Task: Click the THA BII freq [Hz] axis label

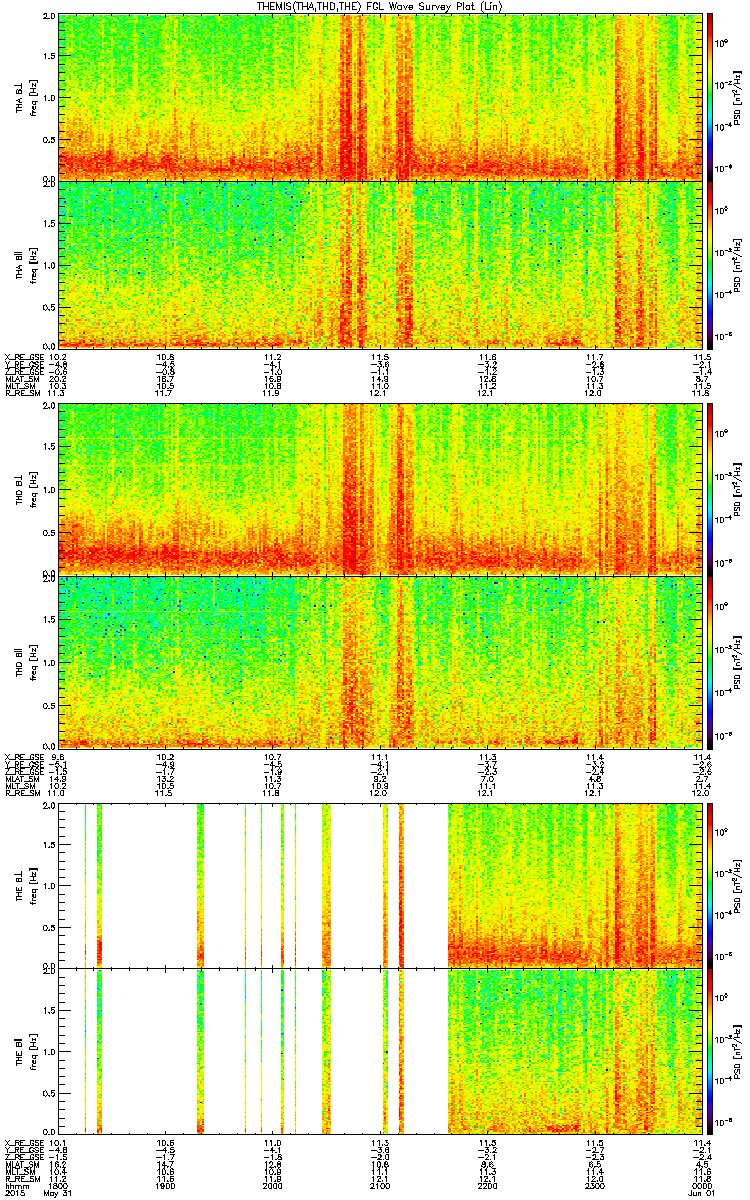Action: (33, 265)
